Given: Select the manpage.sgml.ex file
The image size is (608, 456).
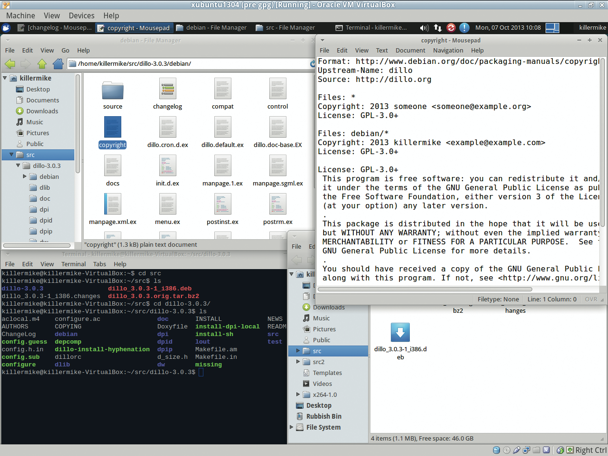Looking at the screenshot, I should coord(278,166).
